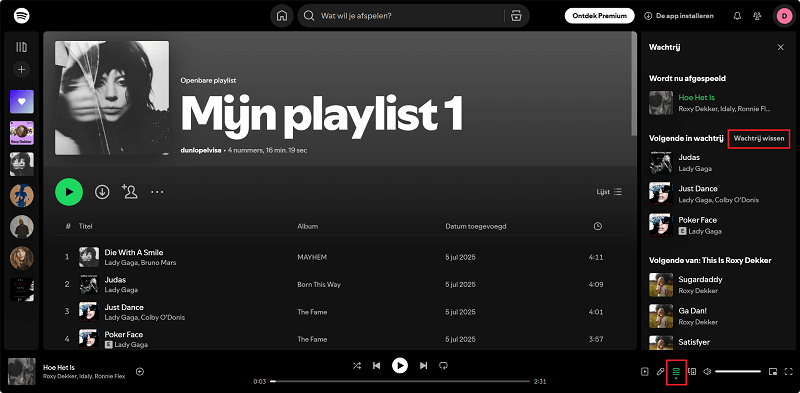Click the 'Mijn playlist 1' title
Image resolution: width=800 pixels, height=393 pixels.
321,114
